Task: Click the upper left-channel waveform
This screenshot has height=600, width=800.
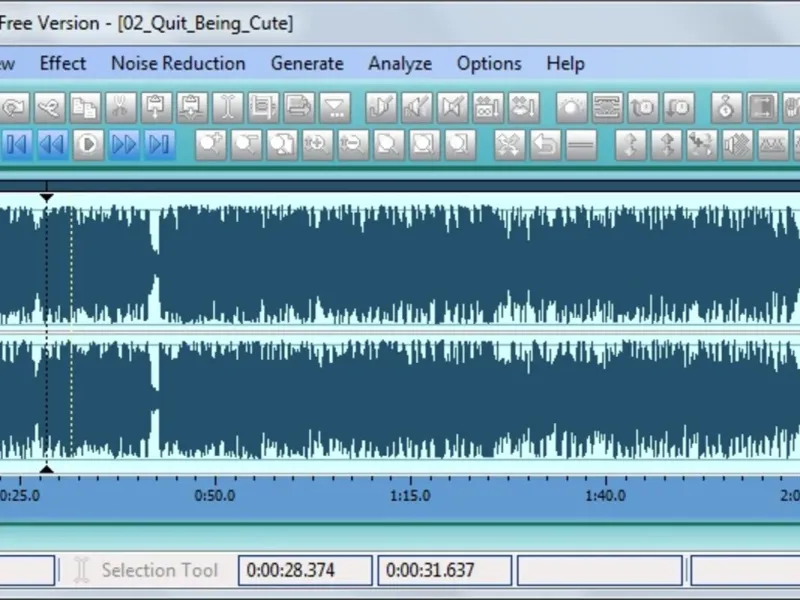Action: pyautogui.click(x=400, y=264)
